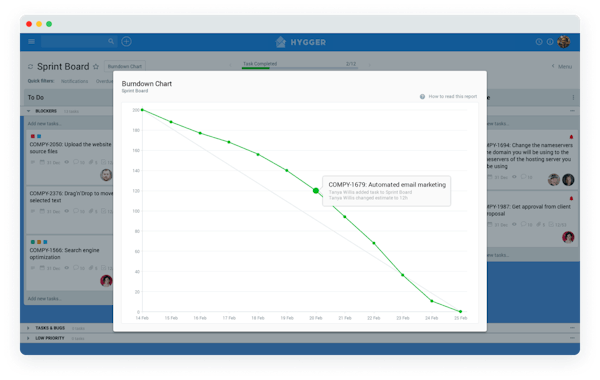Click the search magnifier icon

click(x=111, y=41)
